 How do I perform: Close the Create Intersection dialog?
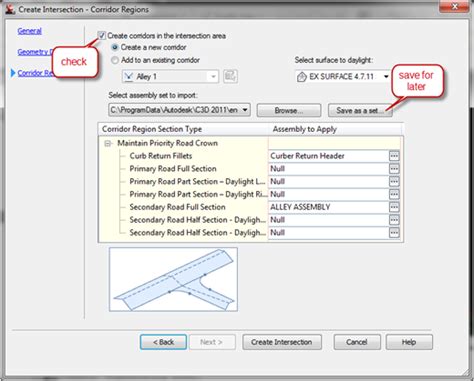point(454,6)
